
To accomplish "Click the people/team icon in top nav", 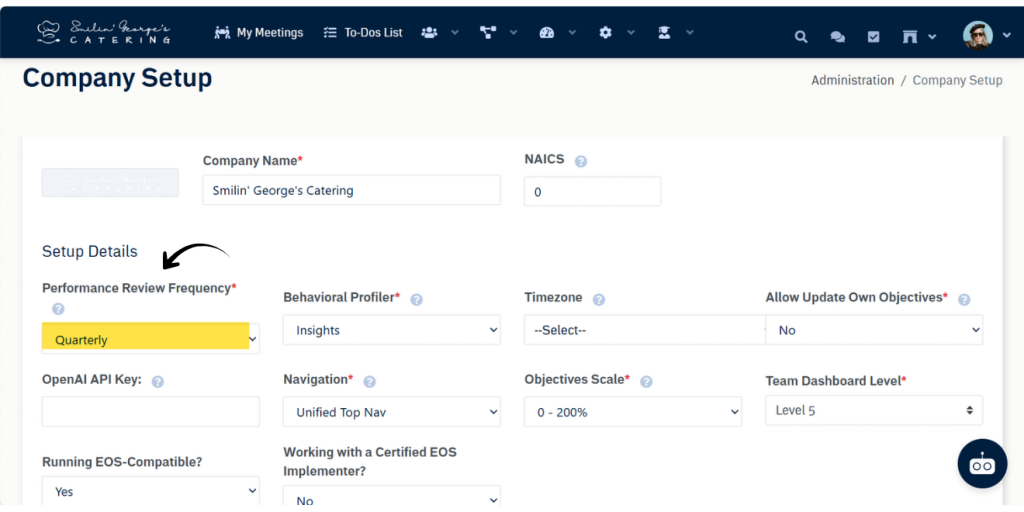I will (x=429, y=33).
